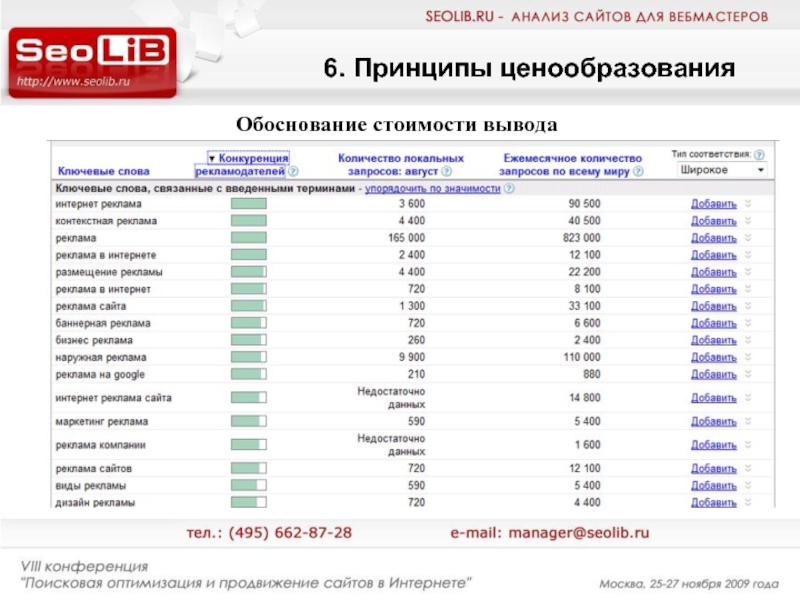
Task: Click Добавить for реклама keyword
Action: 714,238
